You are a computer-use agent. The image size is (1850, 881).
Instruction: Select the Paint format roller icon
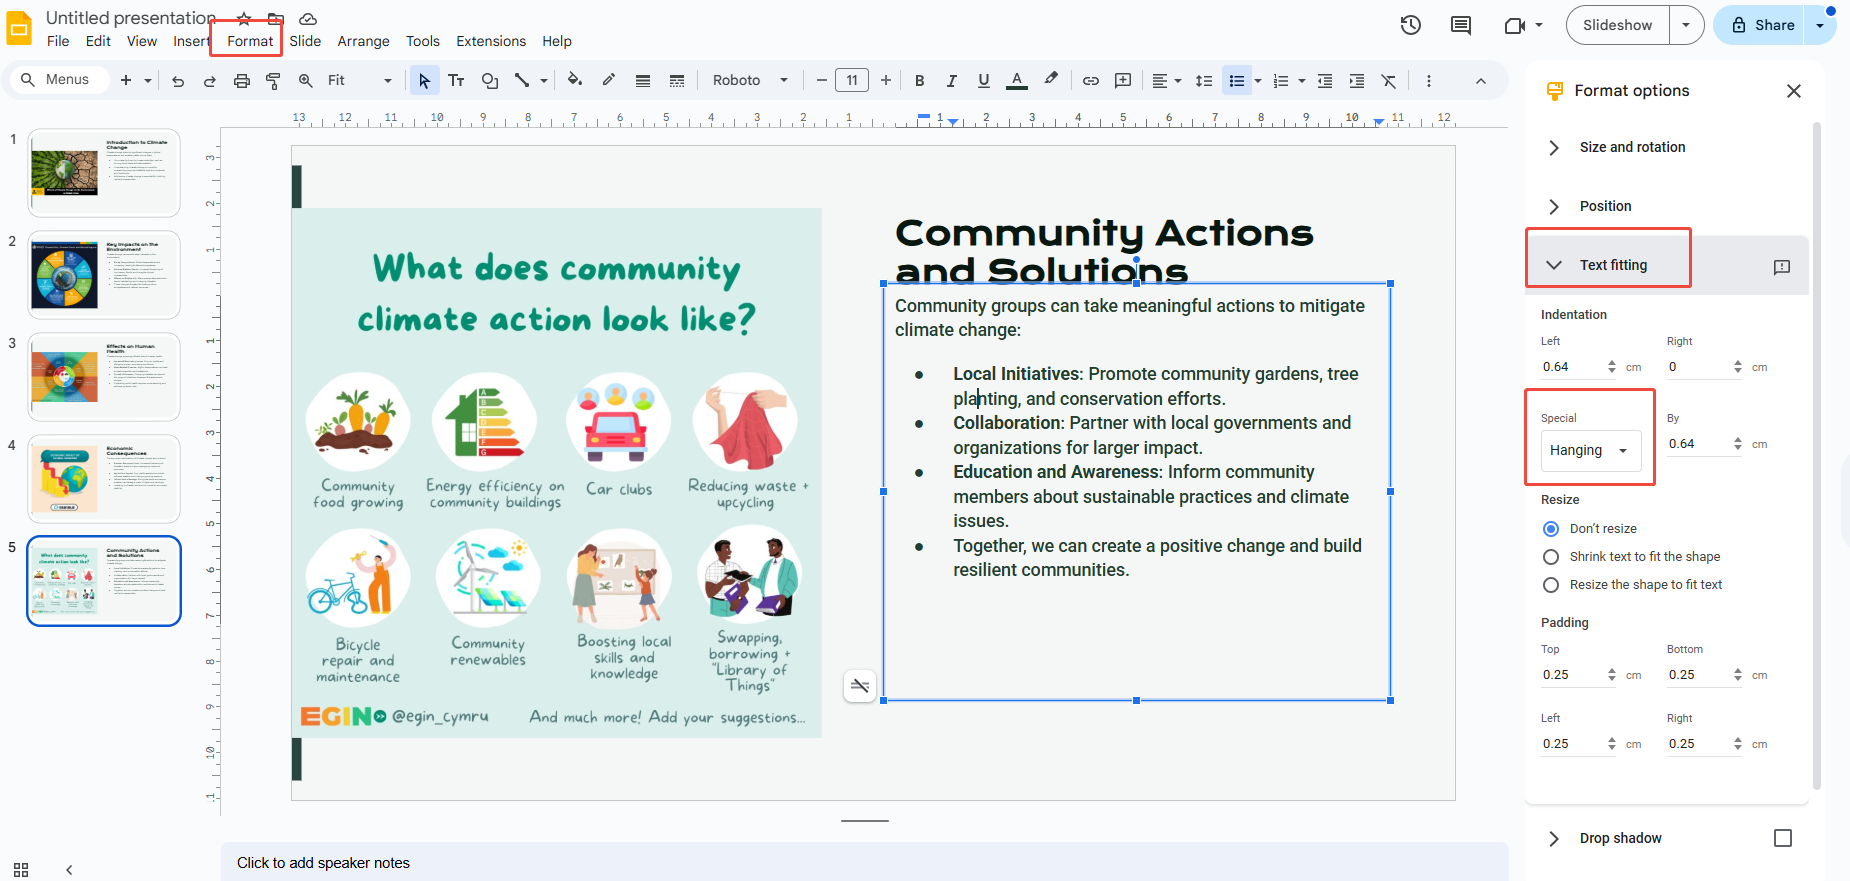[273, 81]
